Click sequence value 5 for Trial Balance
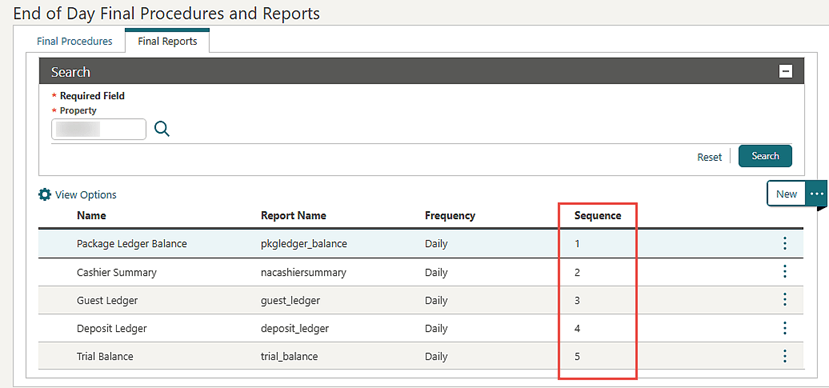 [x=577, y=356]
